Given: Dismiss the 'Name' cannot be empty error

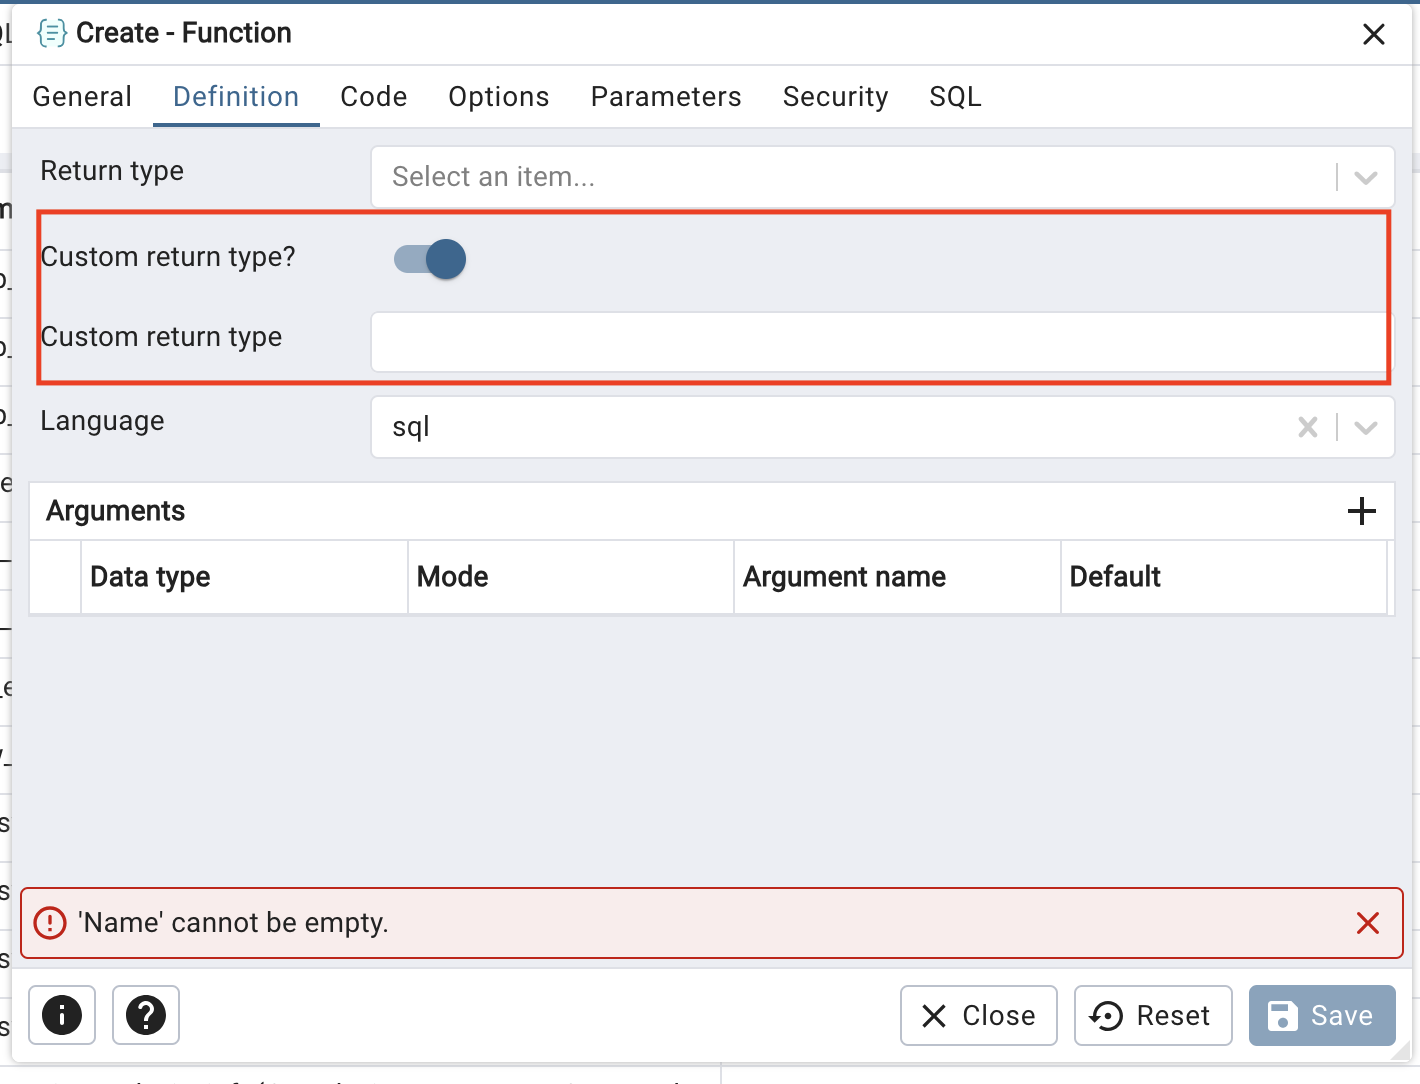Looking at the screenshot, I should (x=1367, y=923).
